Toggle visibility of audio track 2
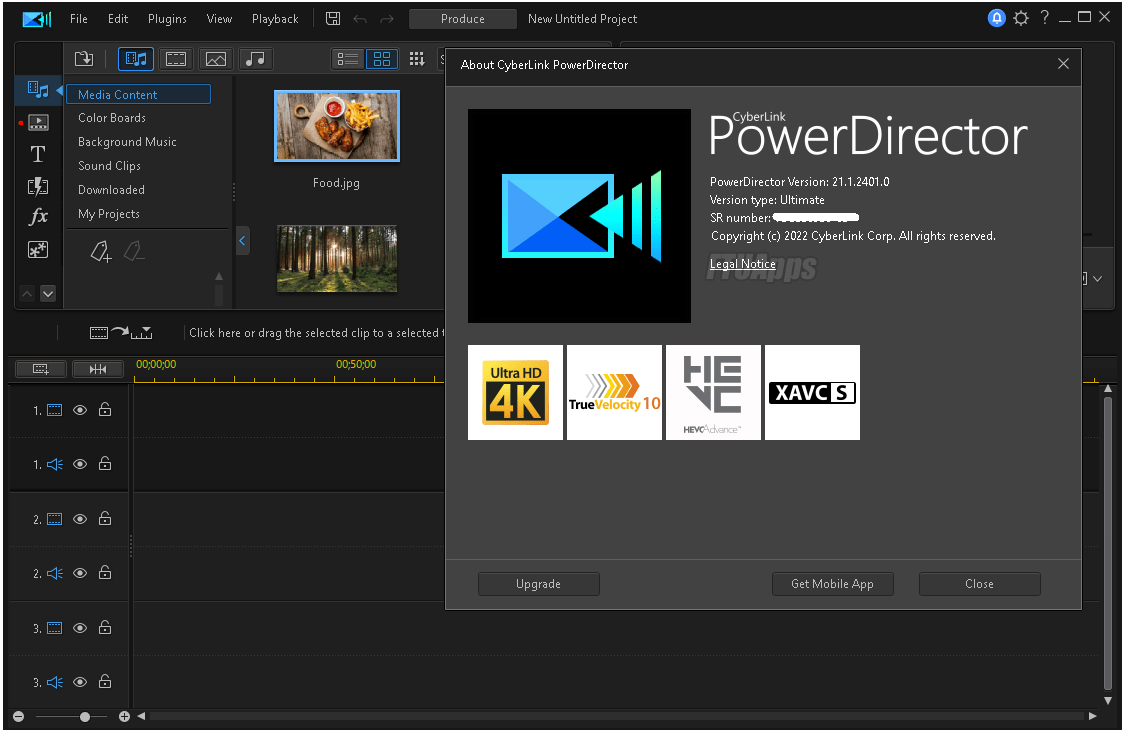The image size is (1123, 732). (x=80, y=573)
